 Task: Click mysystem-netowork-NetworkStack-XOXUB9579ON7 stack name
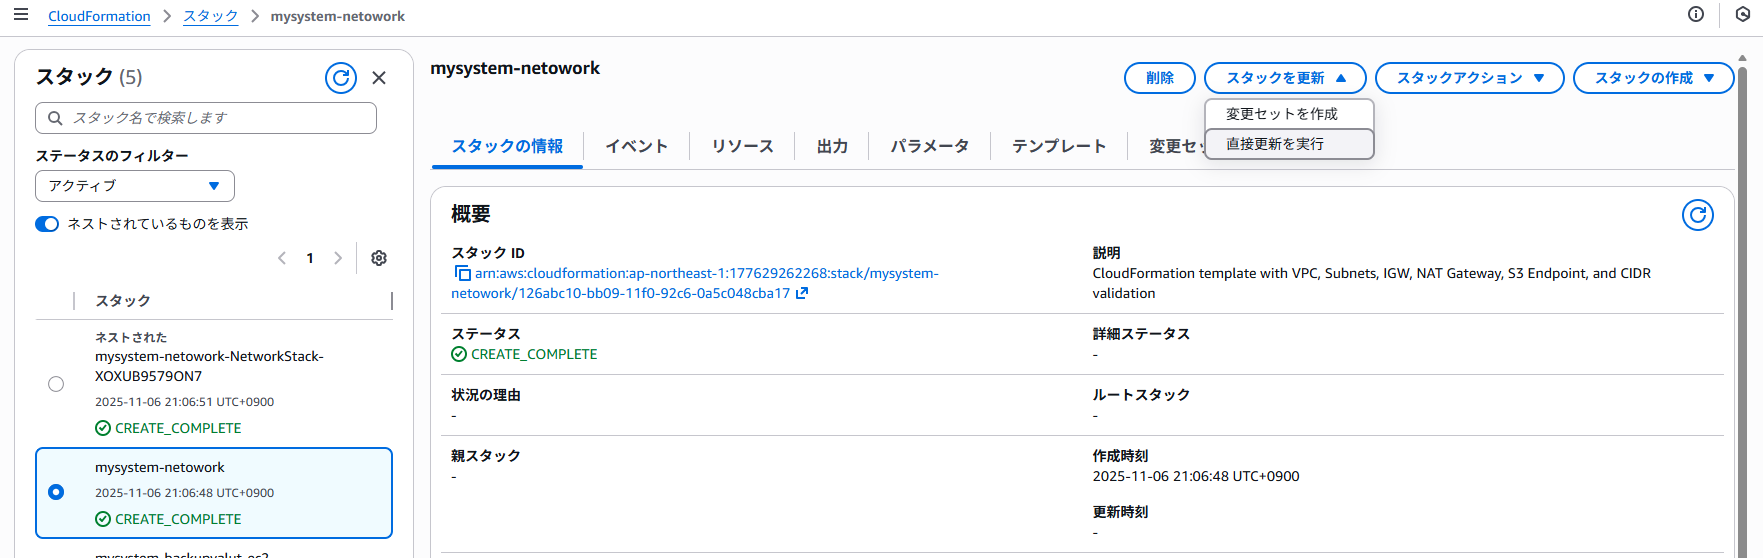[209, 366]
